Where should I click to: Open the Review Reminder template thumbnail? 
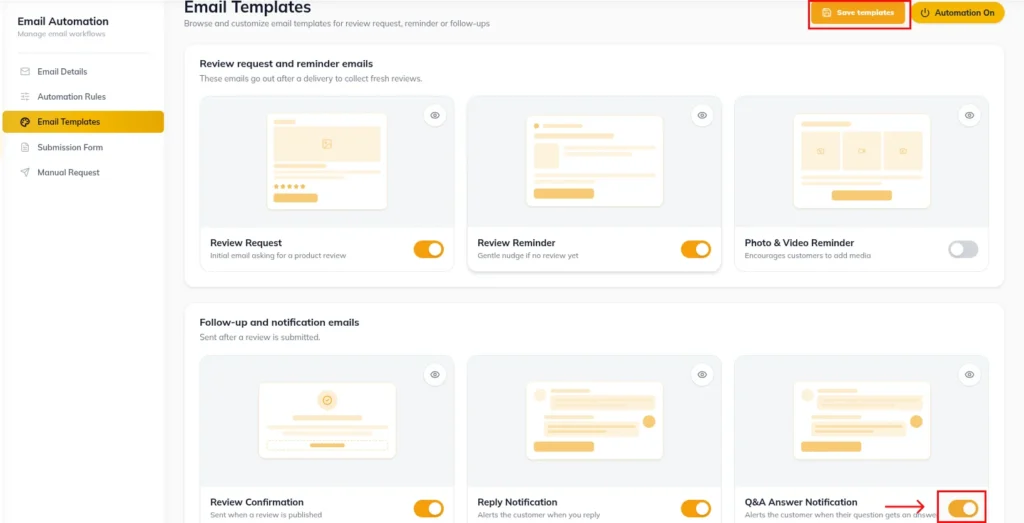pyautogui.click(x=594, y=161)
